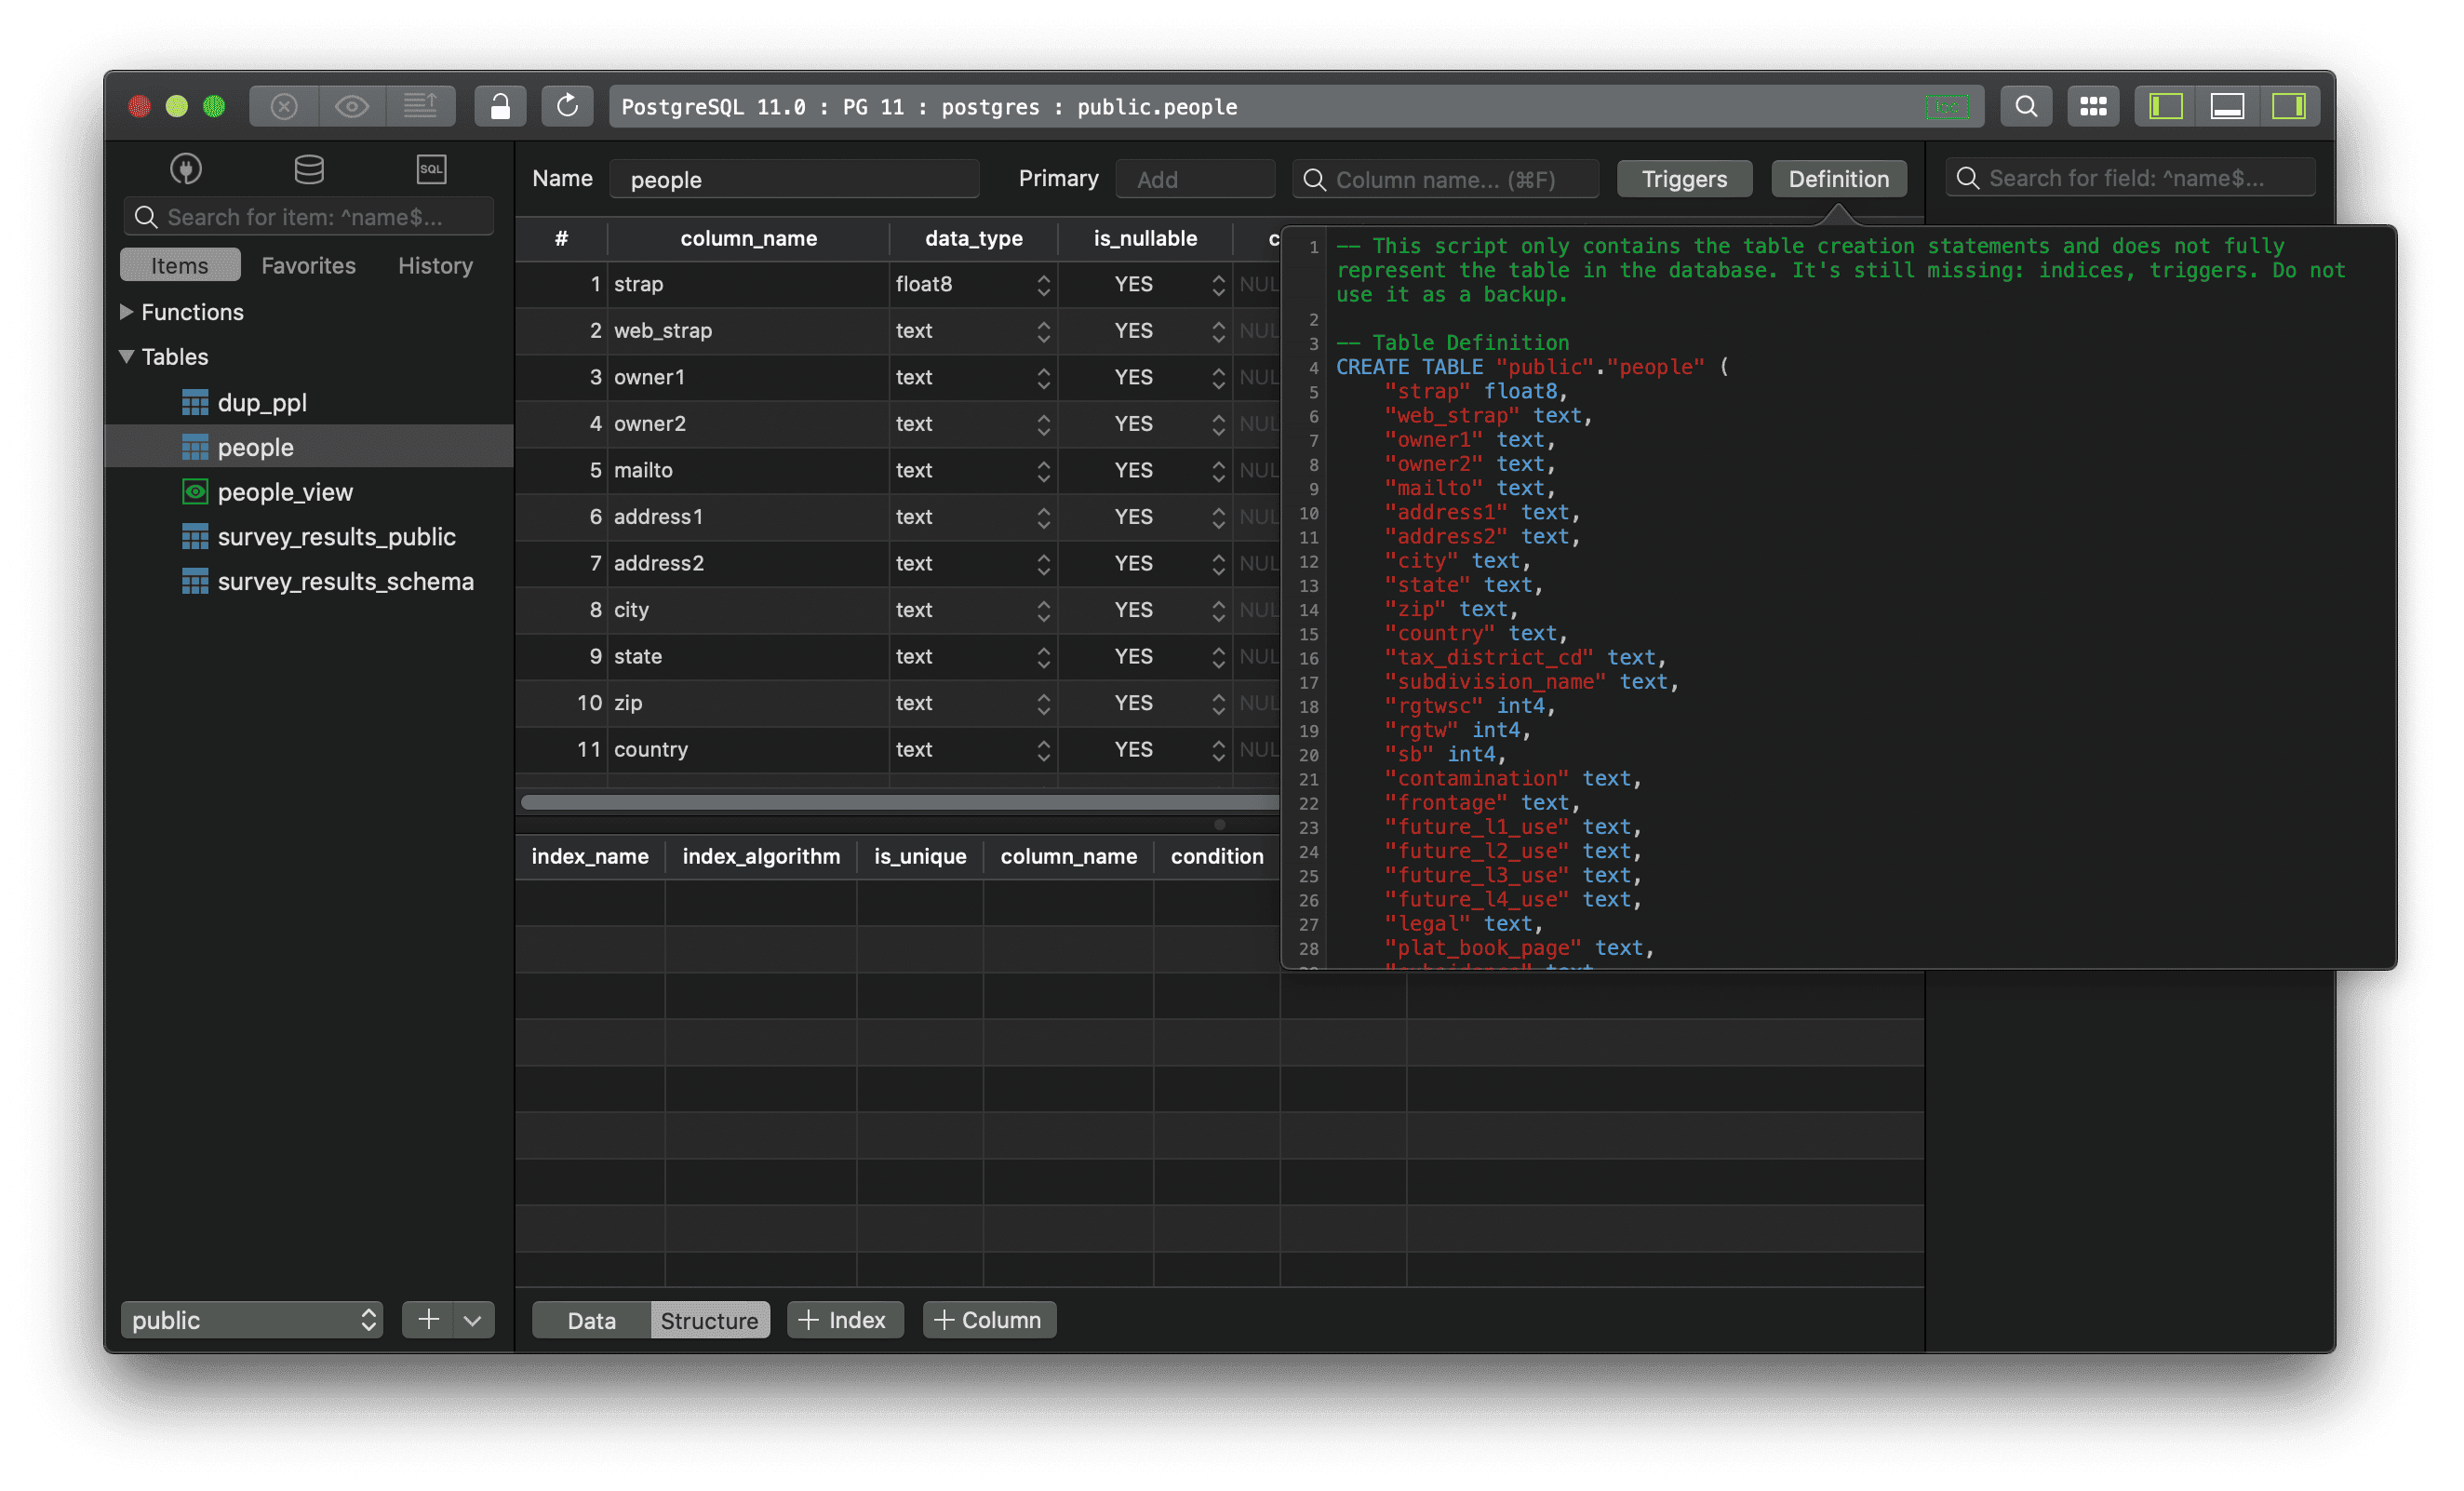
Task: Click the cancel query toolbar icon
Action: click(284, 106)
